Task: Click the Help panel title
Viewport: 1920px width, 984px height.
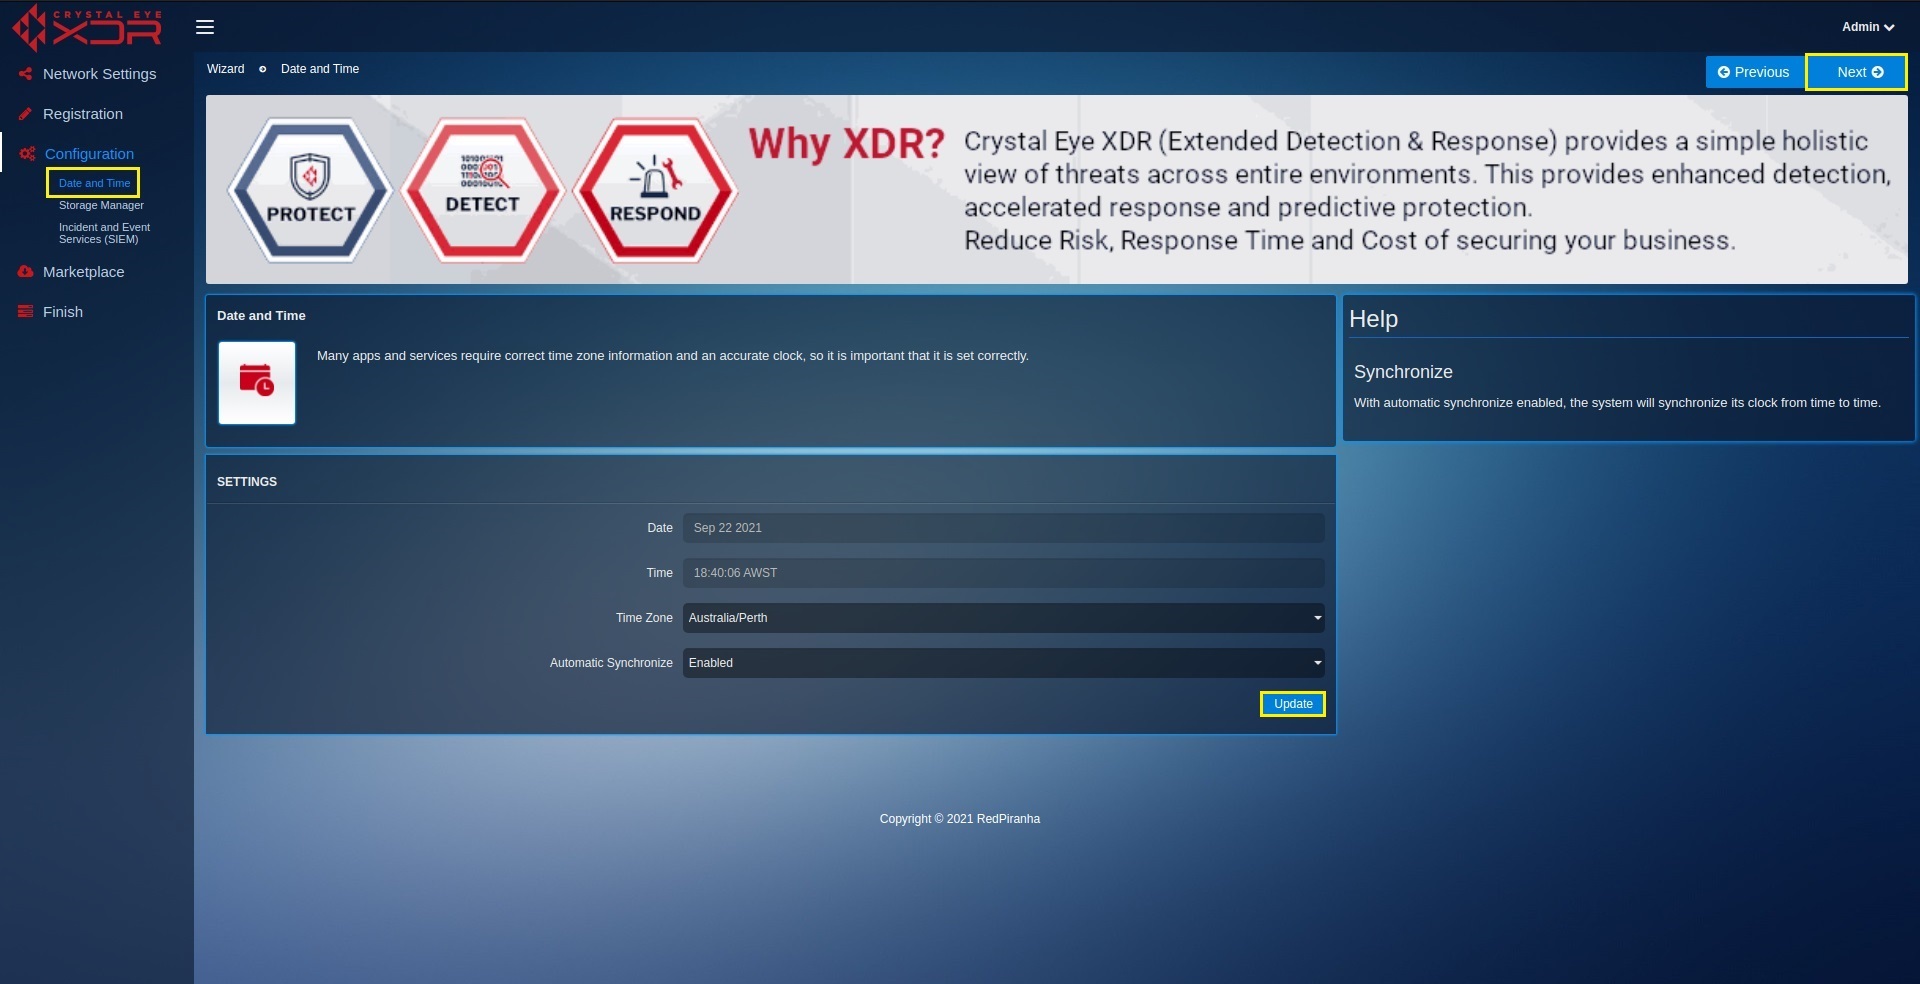Action: 1373,319
